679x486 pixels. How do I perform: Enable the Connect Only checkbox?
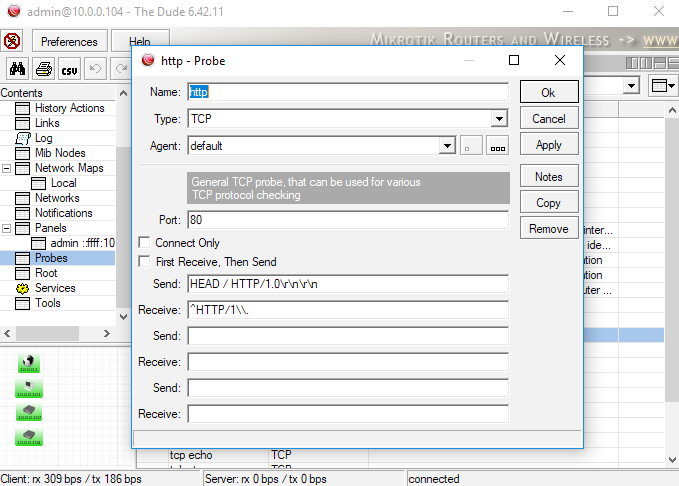click(144, 242)
